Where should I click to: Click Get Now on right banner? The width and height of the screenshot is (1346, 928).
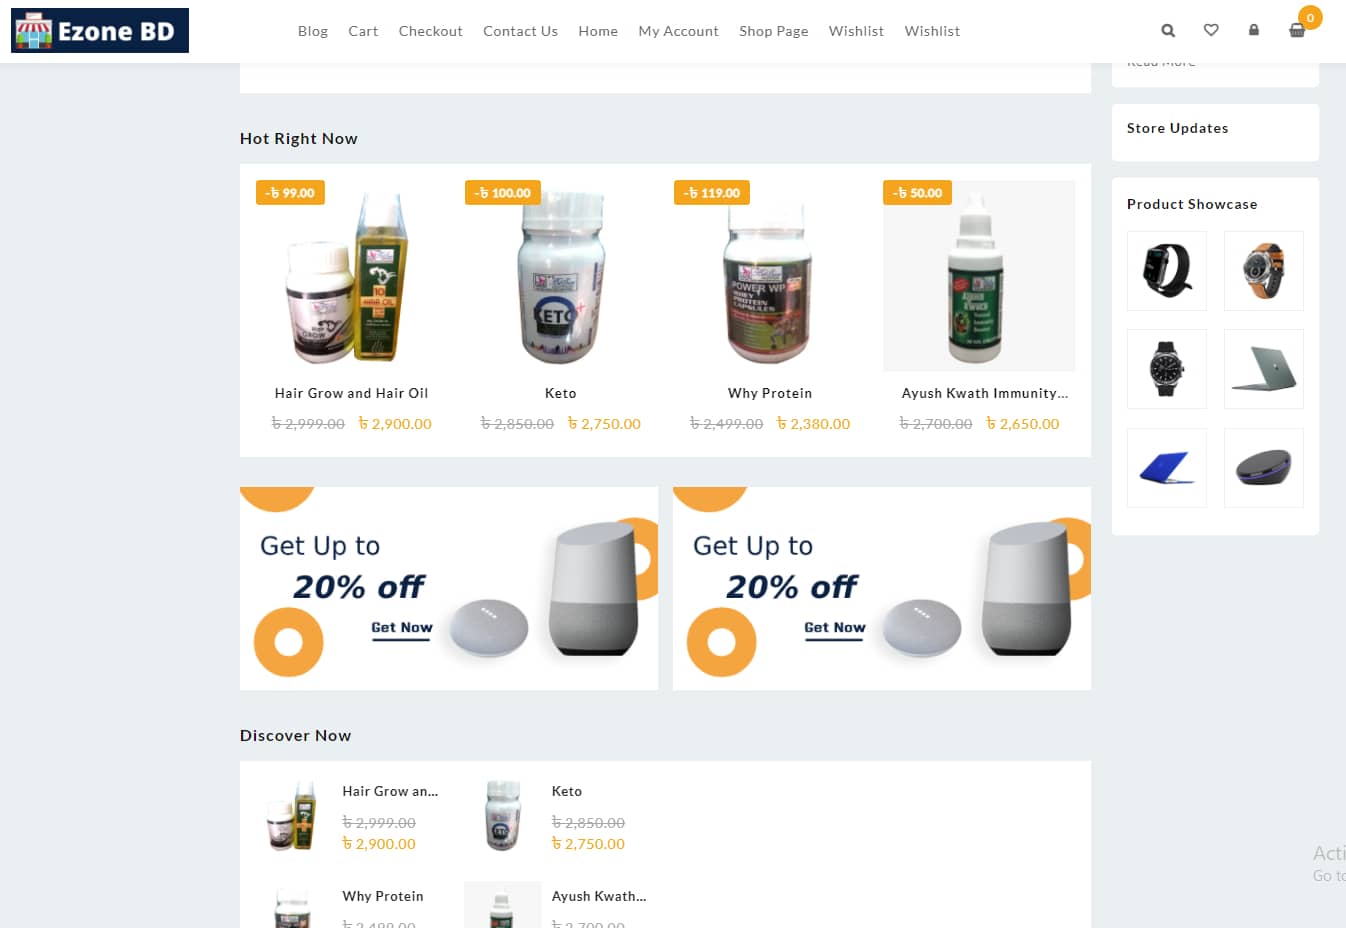[x=835, y=628]
